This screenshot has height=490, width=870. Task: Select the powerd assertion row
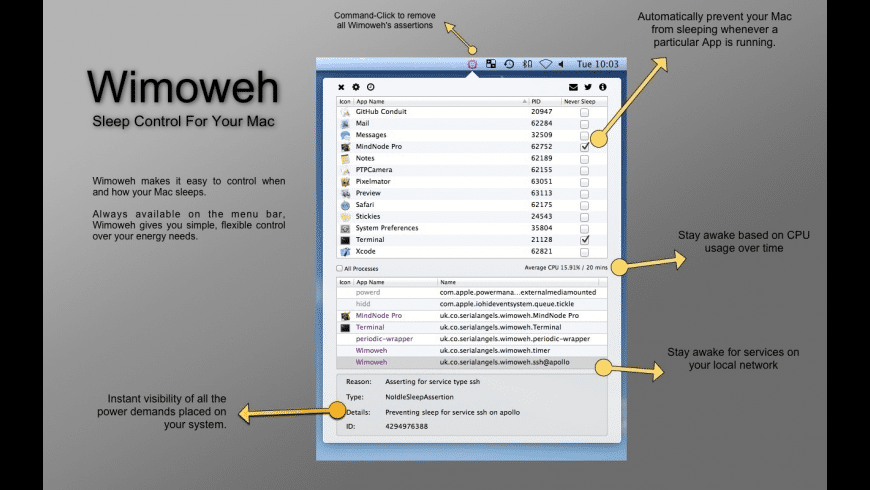pyautogui.click(x=472, y=292)
